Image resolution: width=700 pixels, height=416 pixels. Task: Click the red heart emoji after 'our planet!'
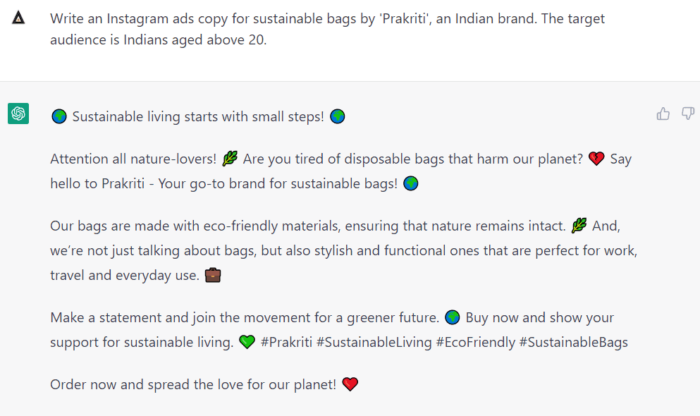click(350, 384)
